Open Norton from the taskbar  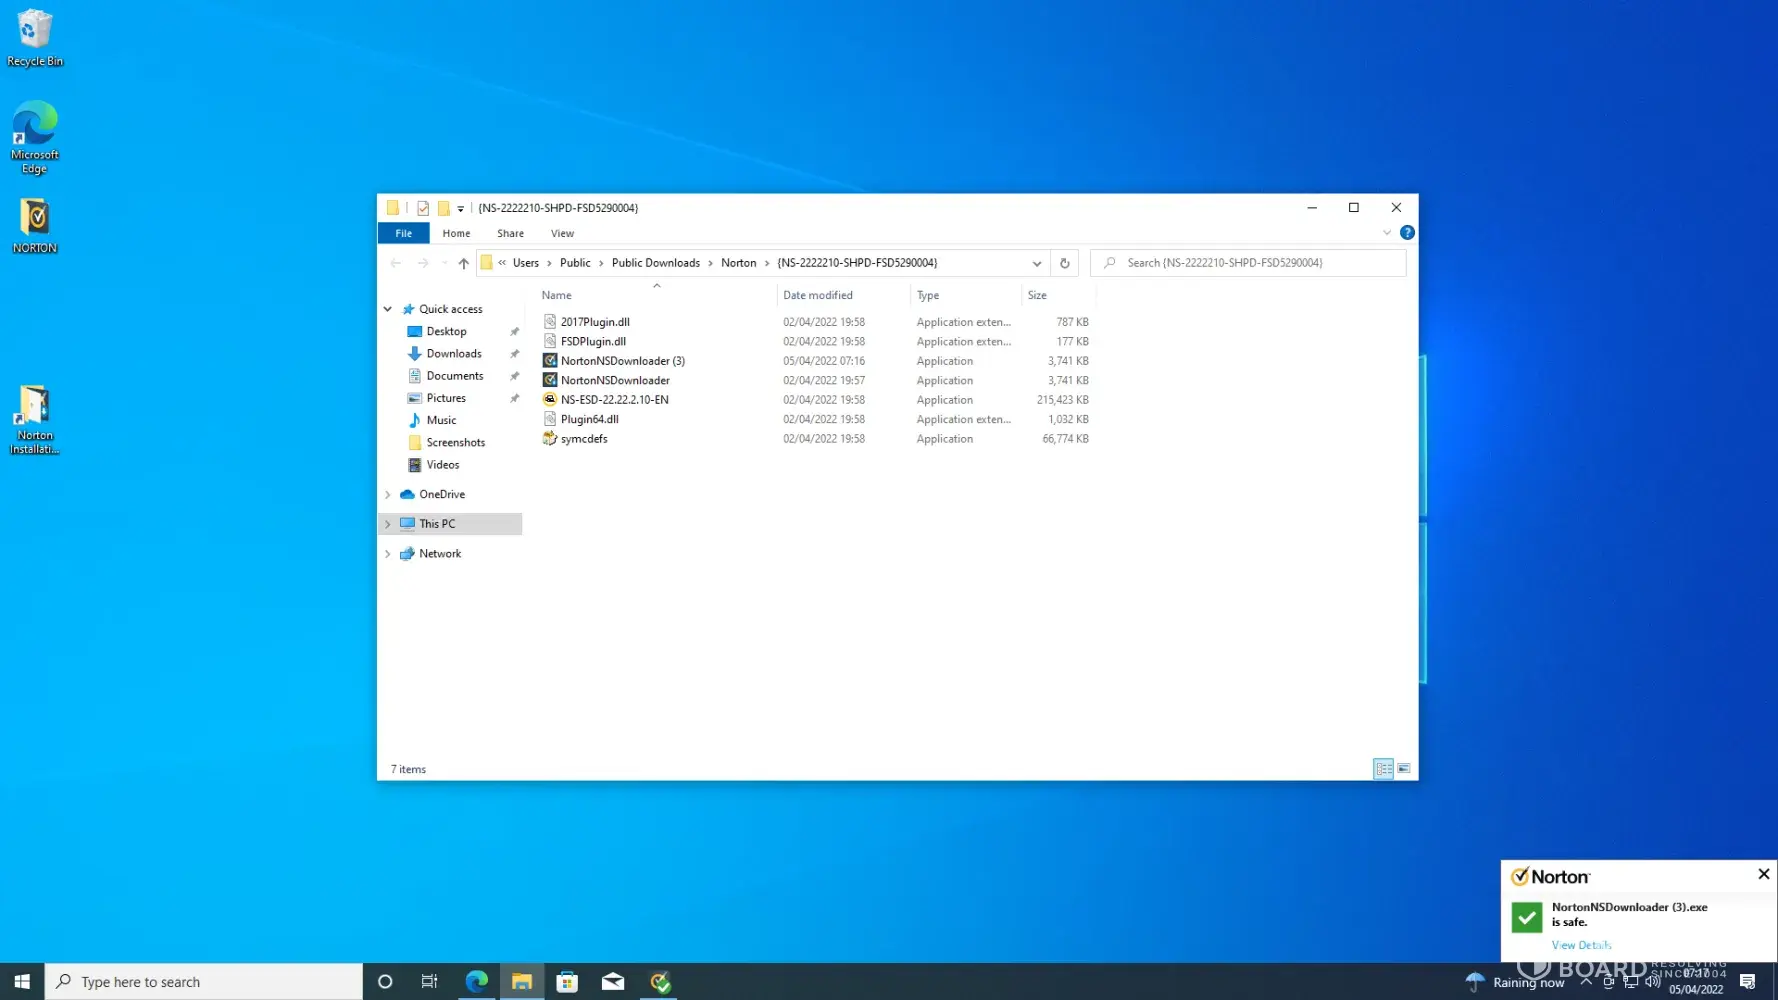(x=660, y=982)
